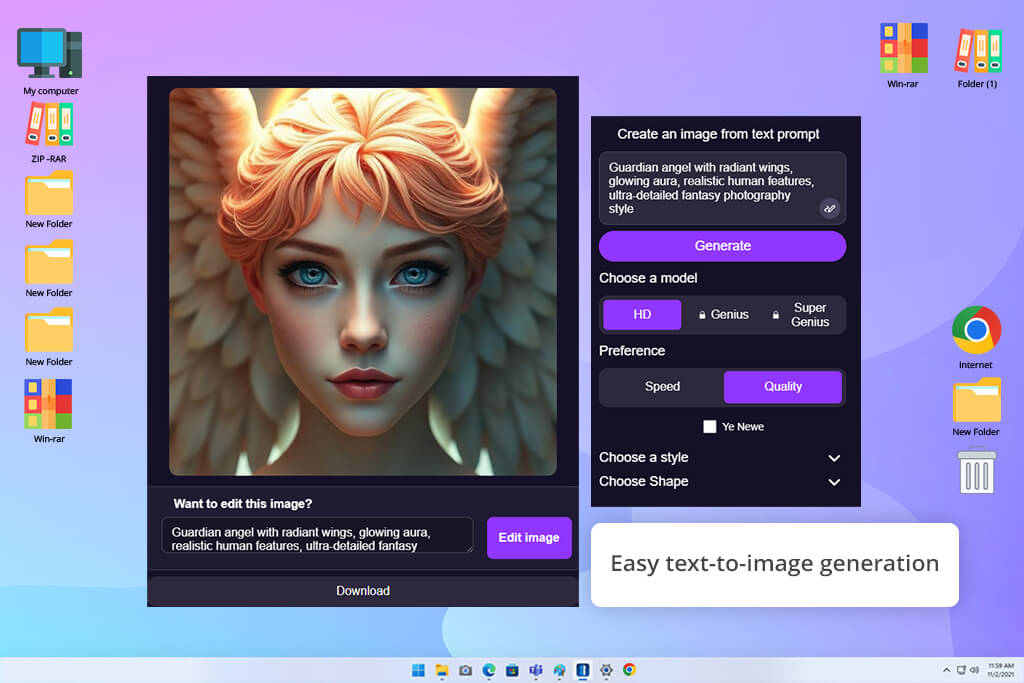Tick the Ye Newe checkbox
Viewport: 1024px width, 683px height.
(x=709, y=426)
